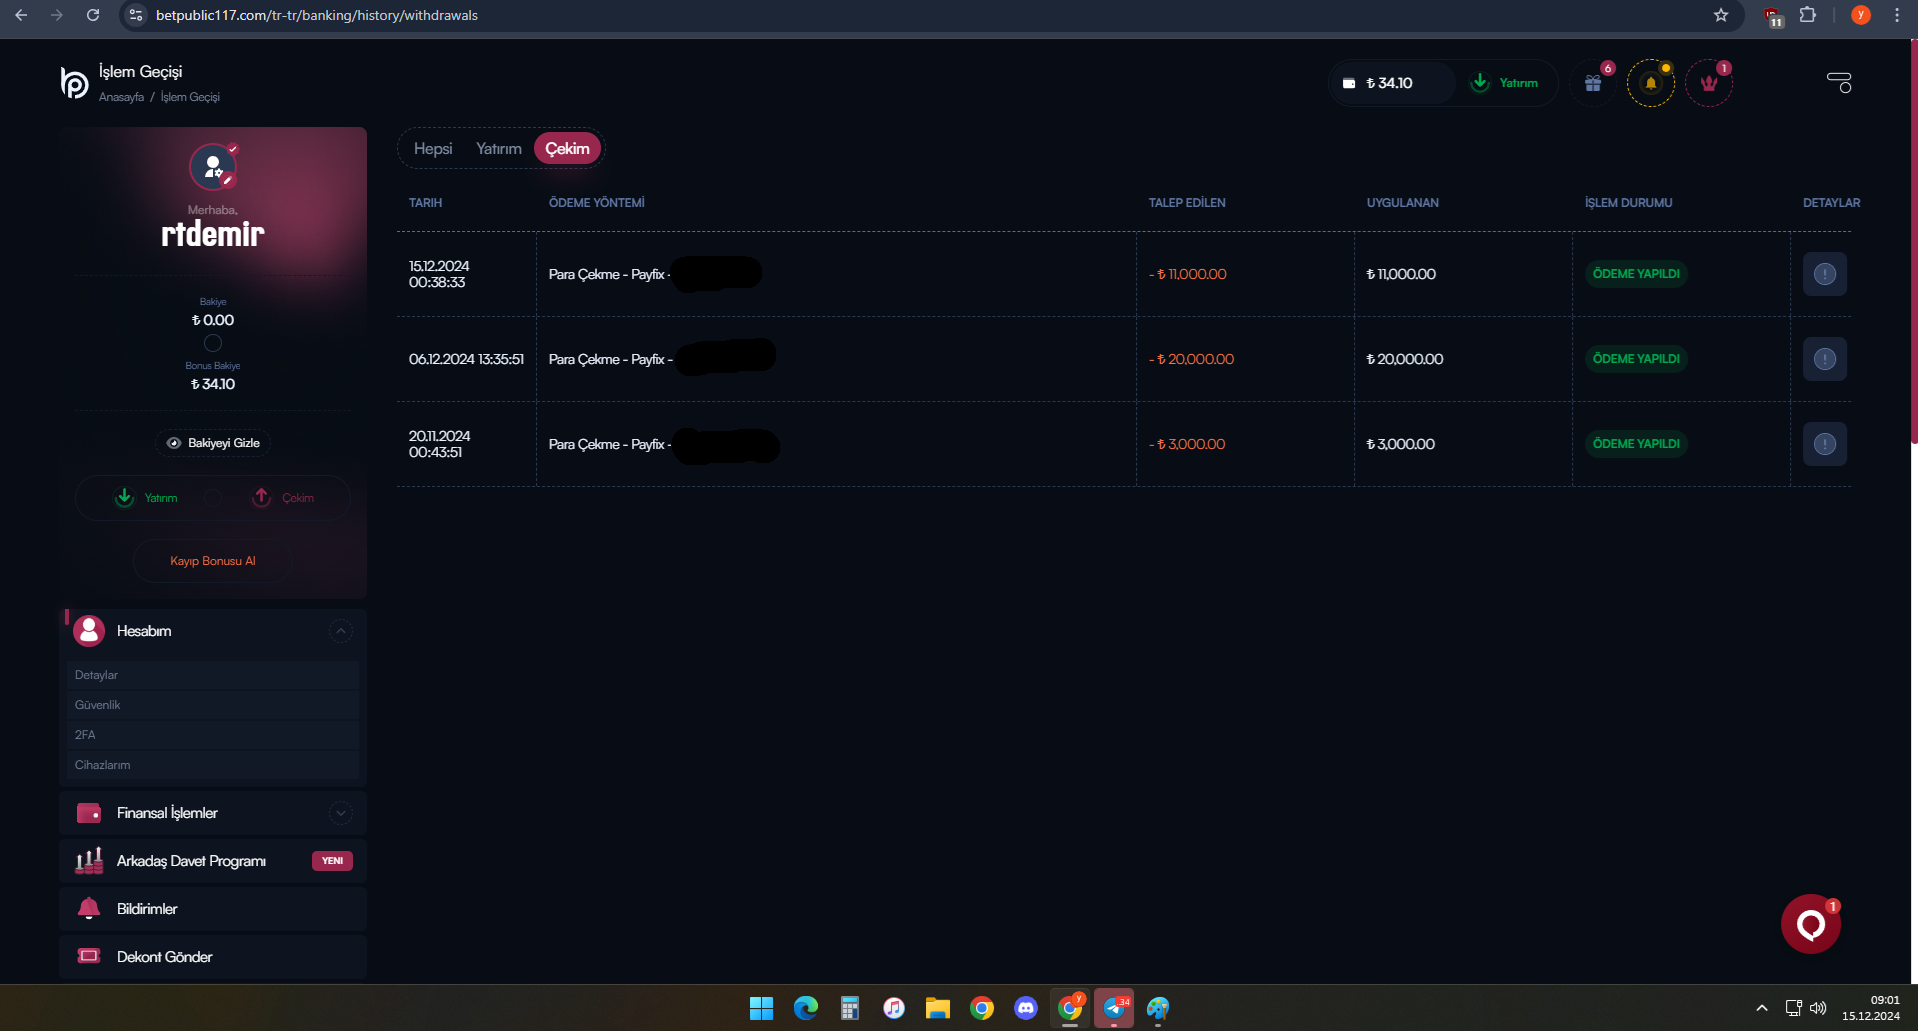Viewport: 1918px width, 1031px height.
Task: Open the gift box promotions icon
Action: click(1593, 83)
